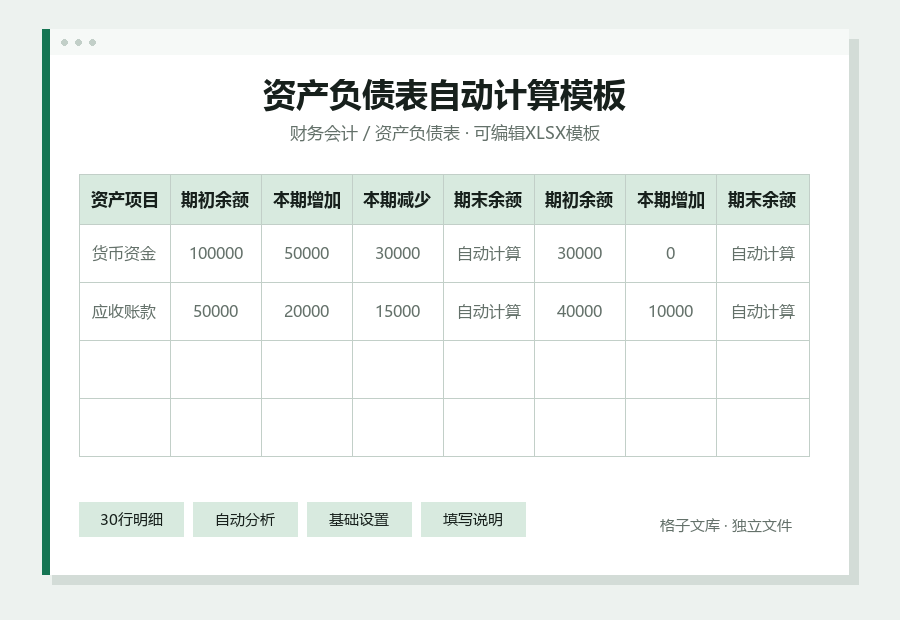Click the 100000 cell
The height and width of the screenshot is (620, 900).
(216, 253)
